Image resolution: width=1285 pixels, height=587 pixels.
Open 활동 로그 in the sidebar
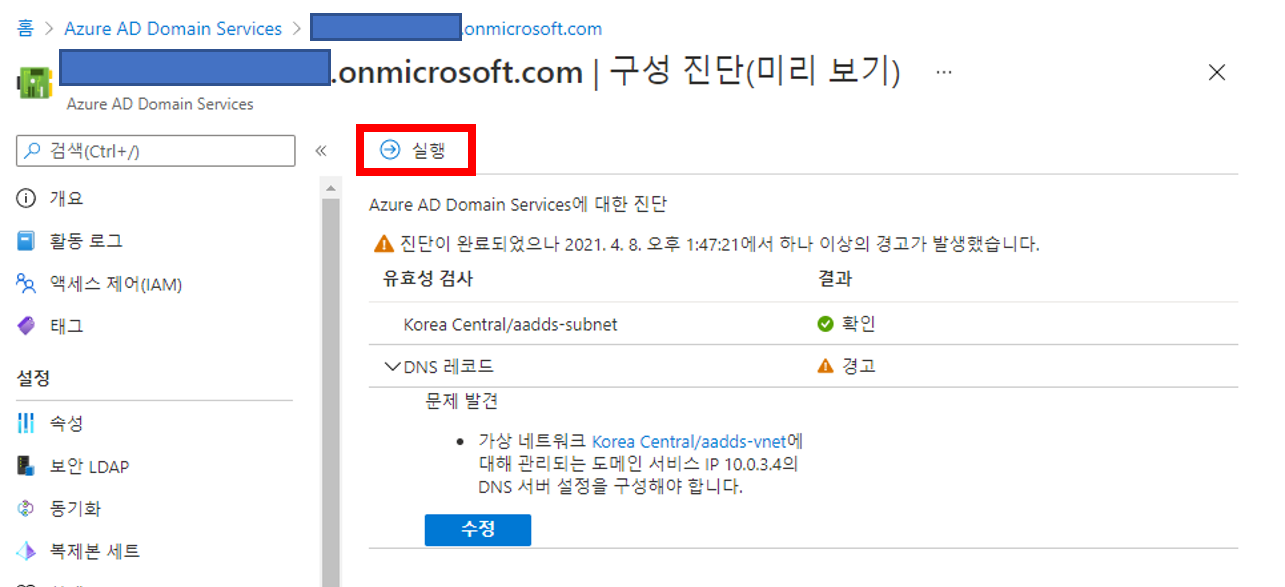86,241
